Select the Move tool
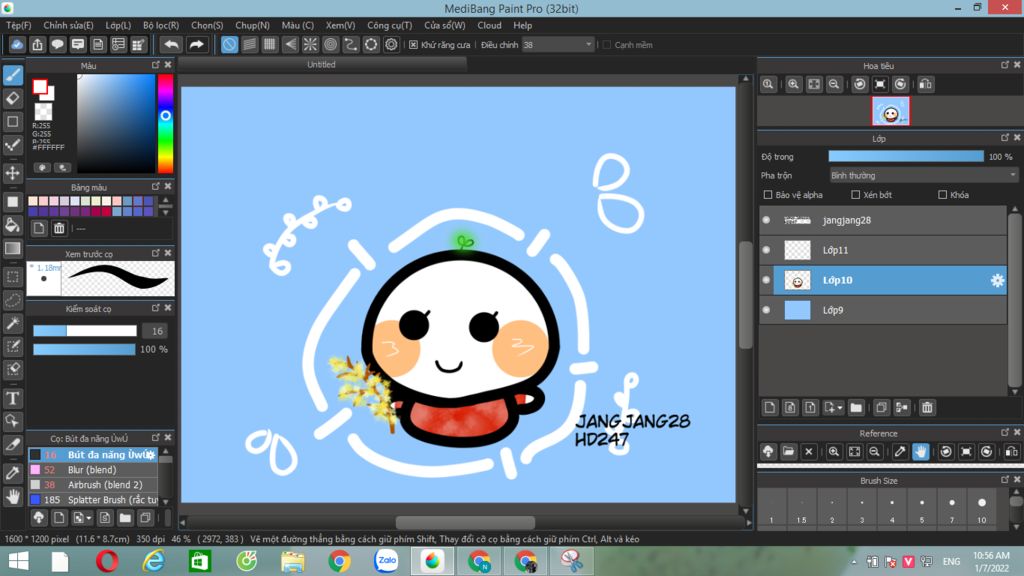The height and width of the screenshot is (576, 1024). (13, 173)
